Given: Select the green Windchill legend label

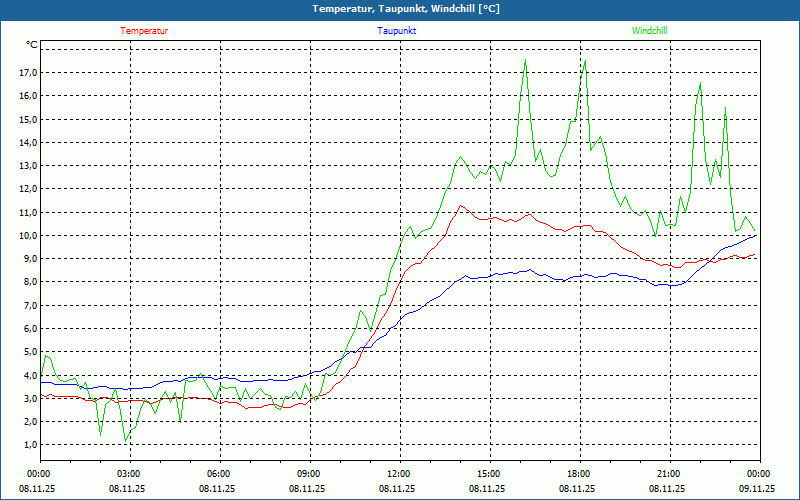Looking at the screenshot, I should pos(650,30).
